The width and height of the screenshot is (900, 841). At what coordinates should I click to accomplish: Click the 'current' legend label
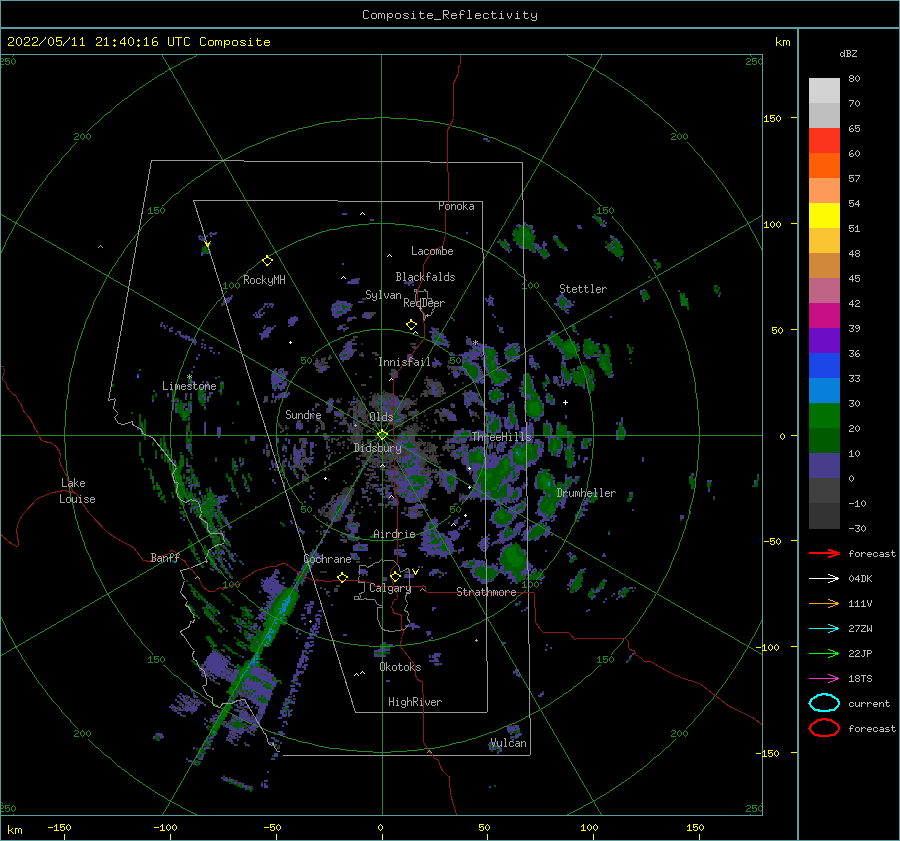tap(869, 704)
